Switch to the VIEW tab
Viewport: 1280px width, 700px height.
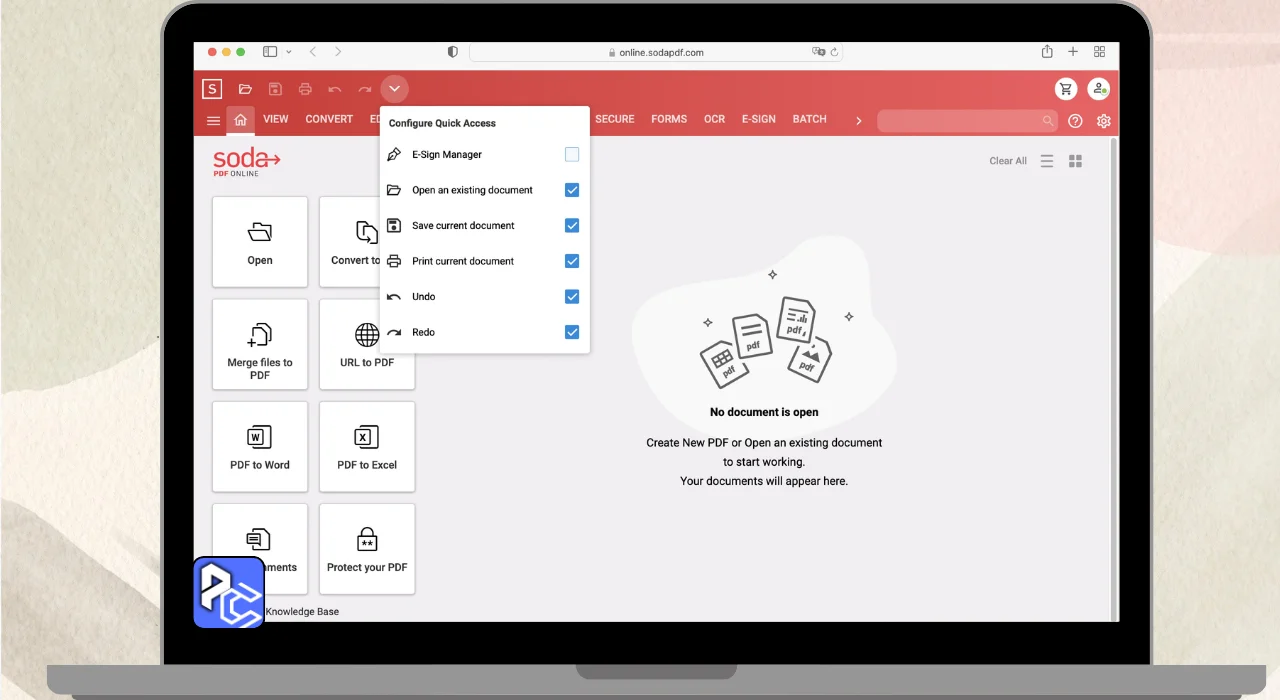click(276, 119)
